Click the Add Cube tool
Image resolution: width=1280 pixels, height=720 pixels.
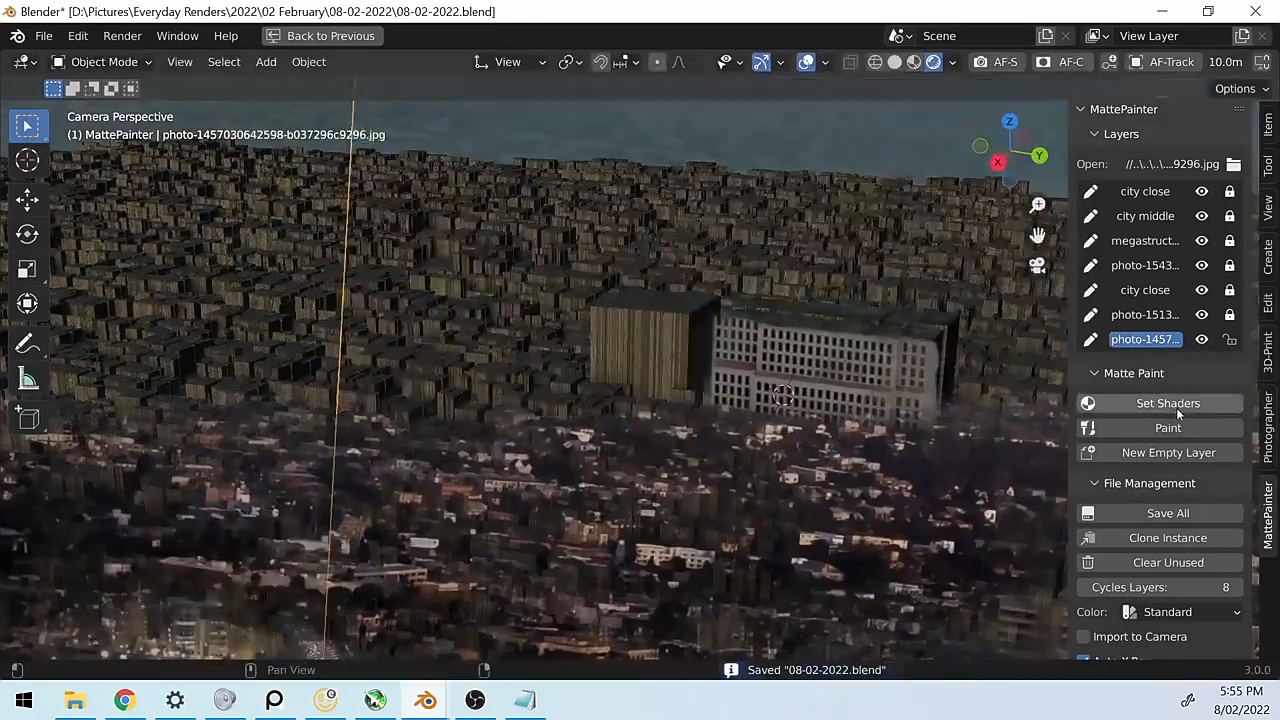[27, 418]
